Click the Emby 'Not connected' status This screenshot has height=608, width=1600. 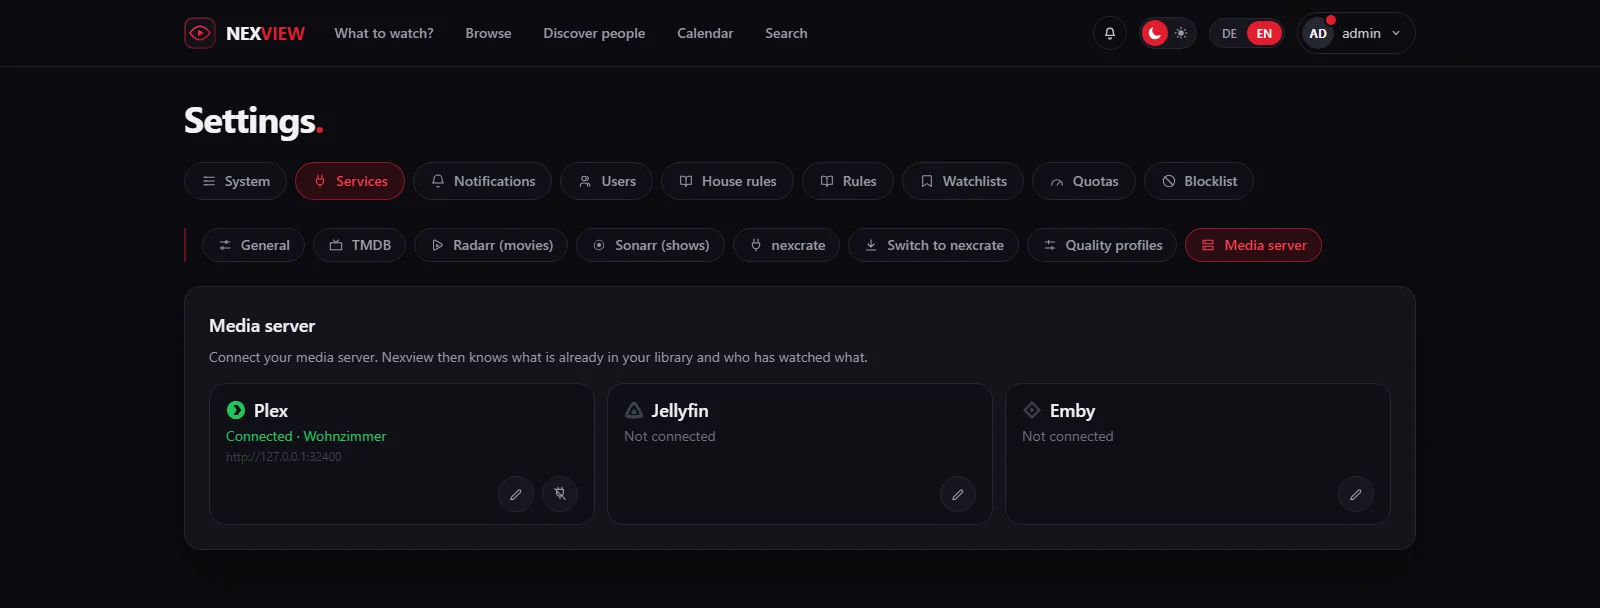pos(1068,436)
